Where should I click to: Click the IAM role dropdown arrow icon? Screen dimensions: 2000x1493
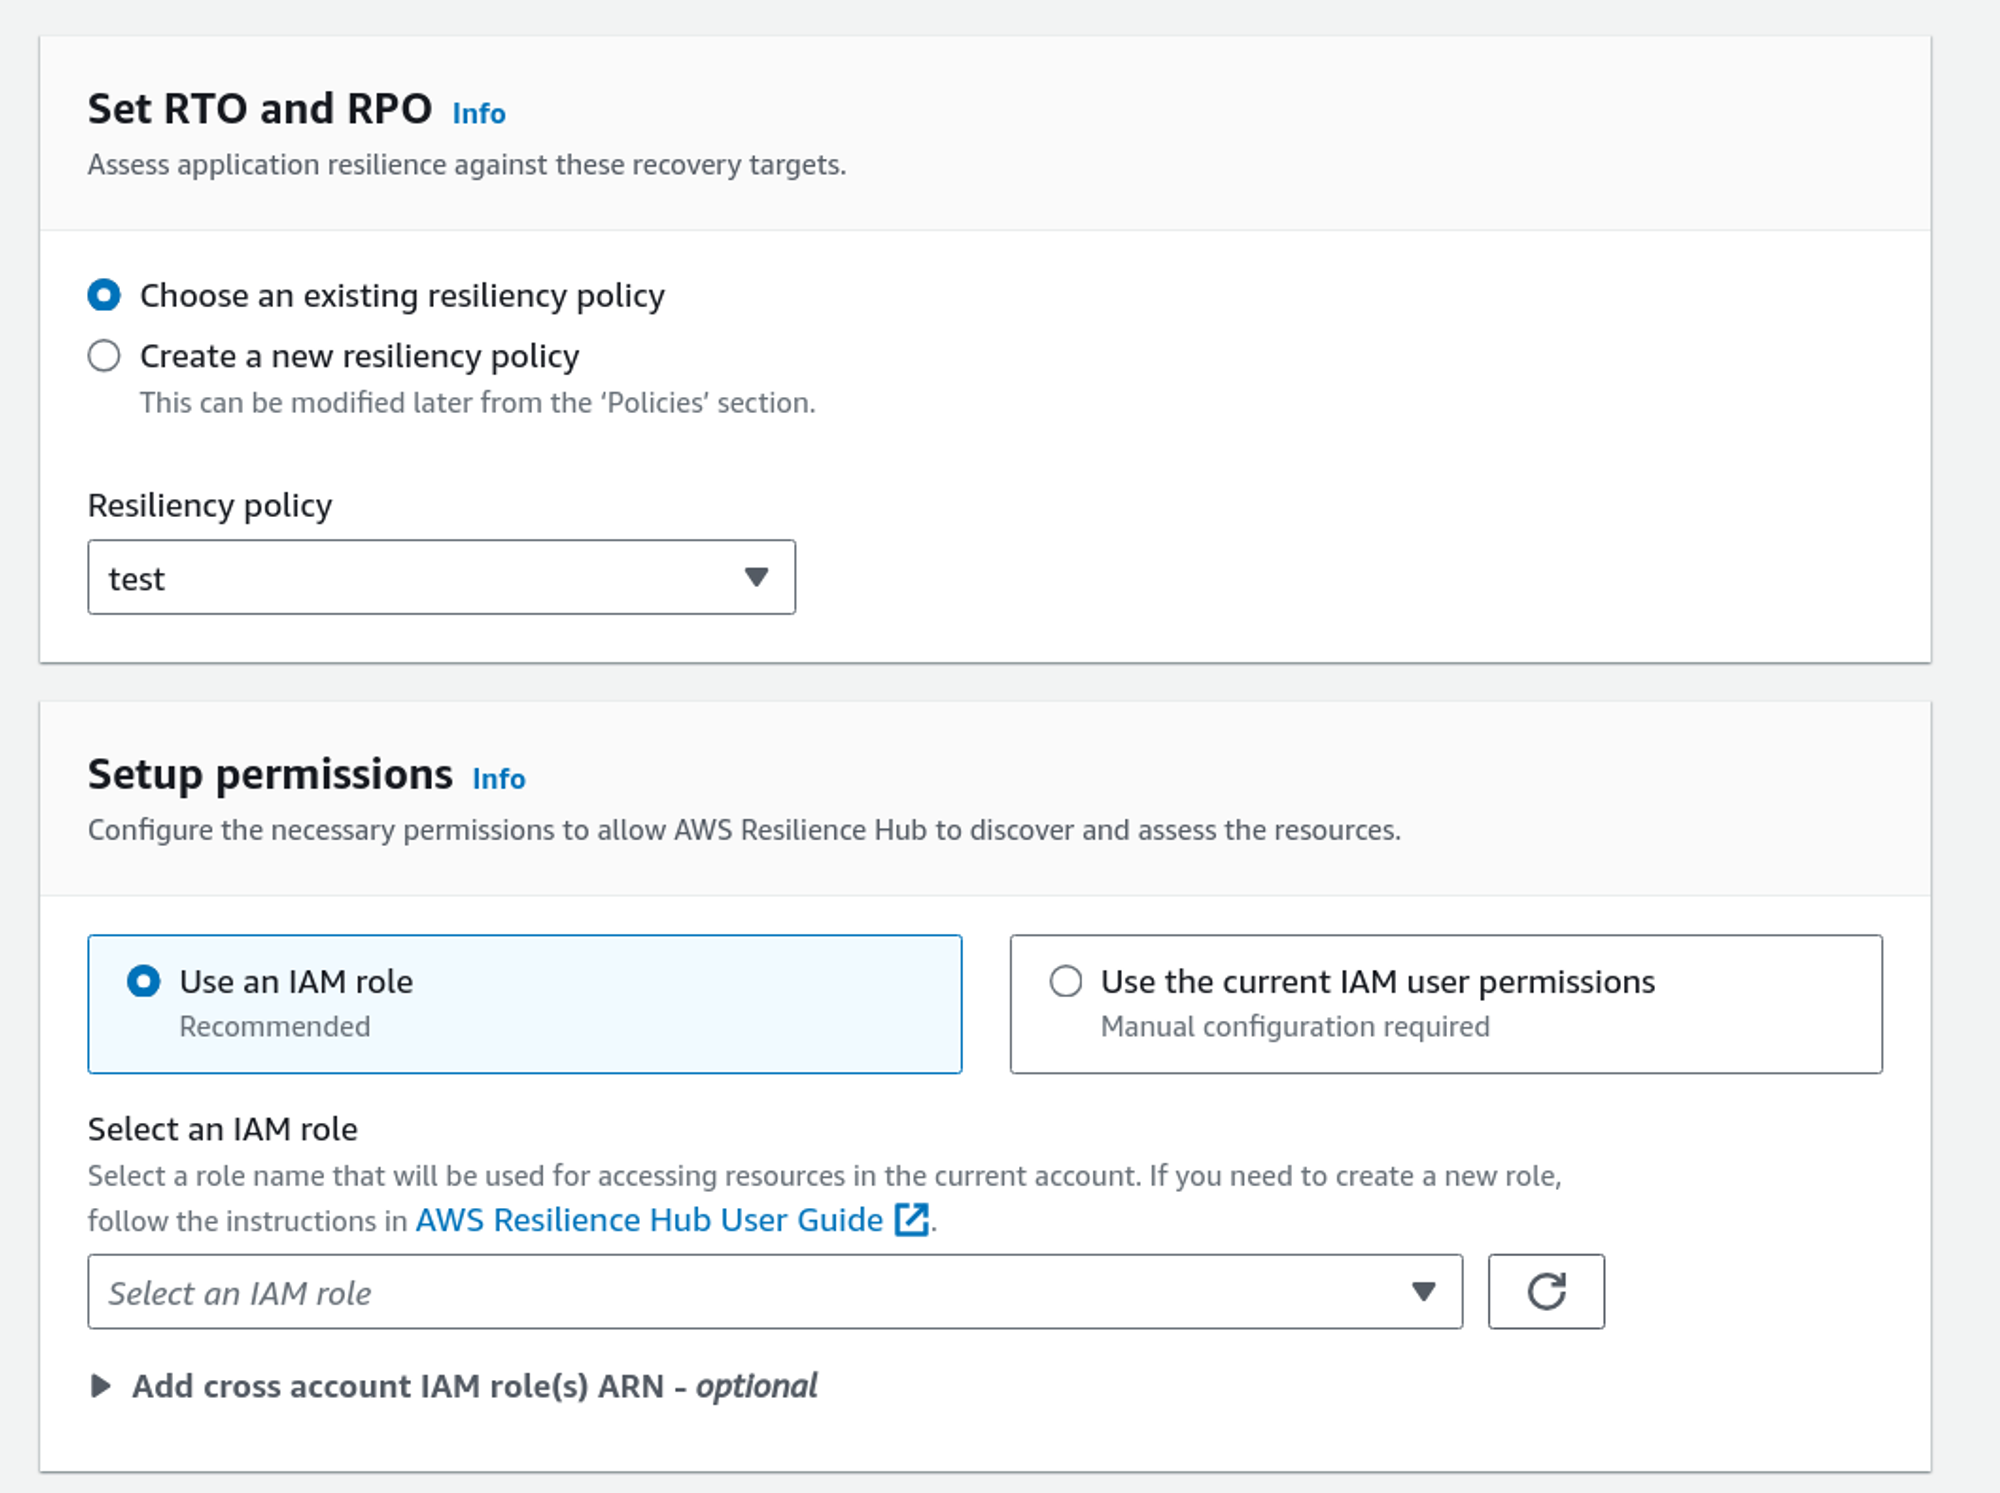point(1423,1291)
